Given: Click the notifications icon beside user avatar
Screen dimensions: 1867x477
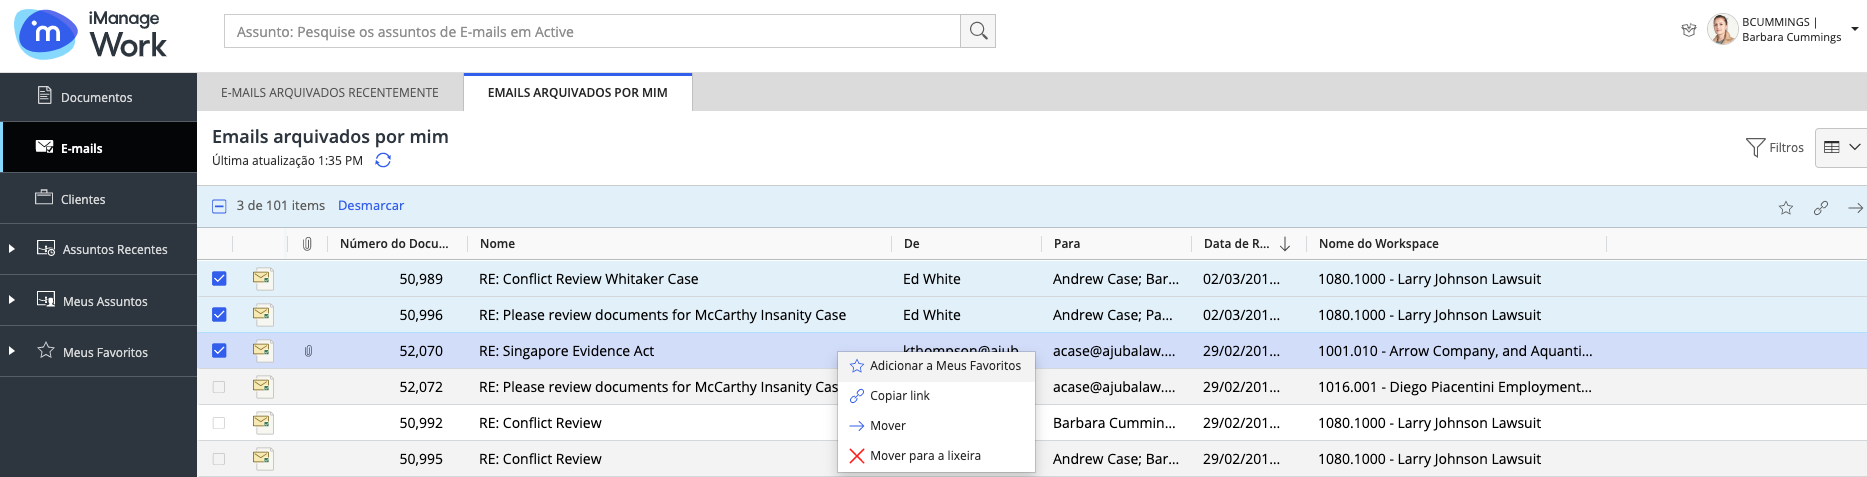Looking at the screenshot, I should [x=1688, y=30].
